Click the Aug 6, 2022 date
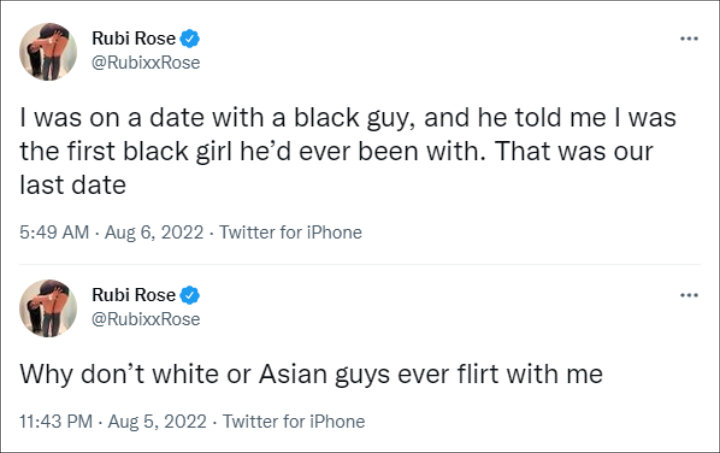The image size is (720, 453). point(154,232)
